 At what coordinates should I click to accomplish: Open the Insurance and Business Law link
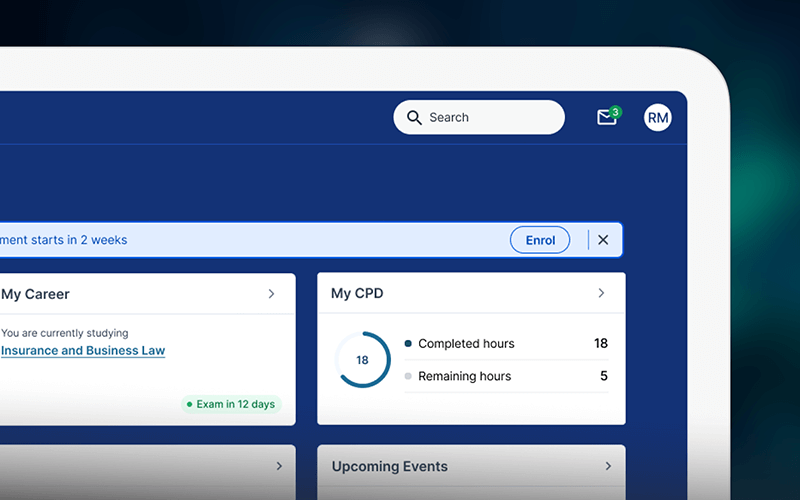point(83,351)
